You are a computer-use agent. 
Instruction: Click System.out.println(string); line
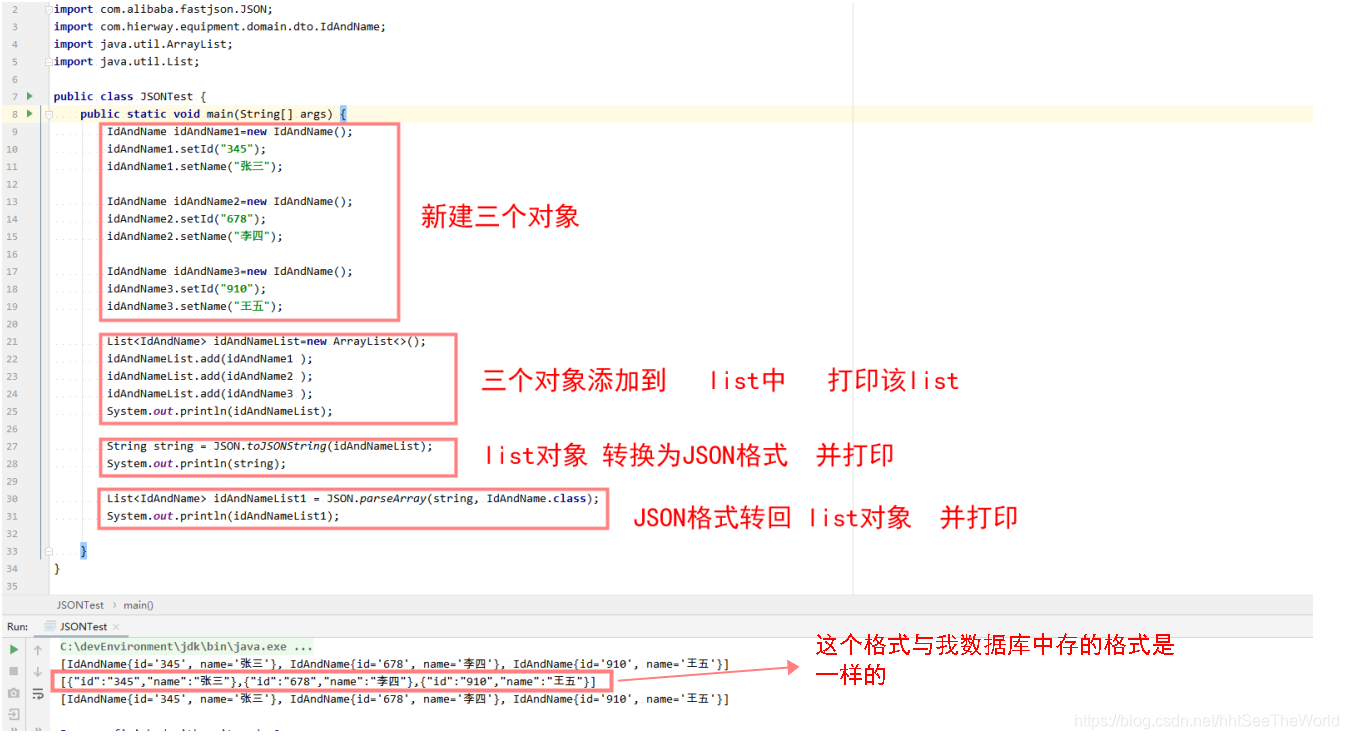(196, 463)
